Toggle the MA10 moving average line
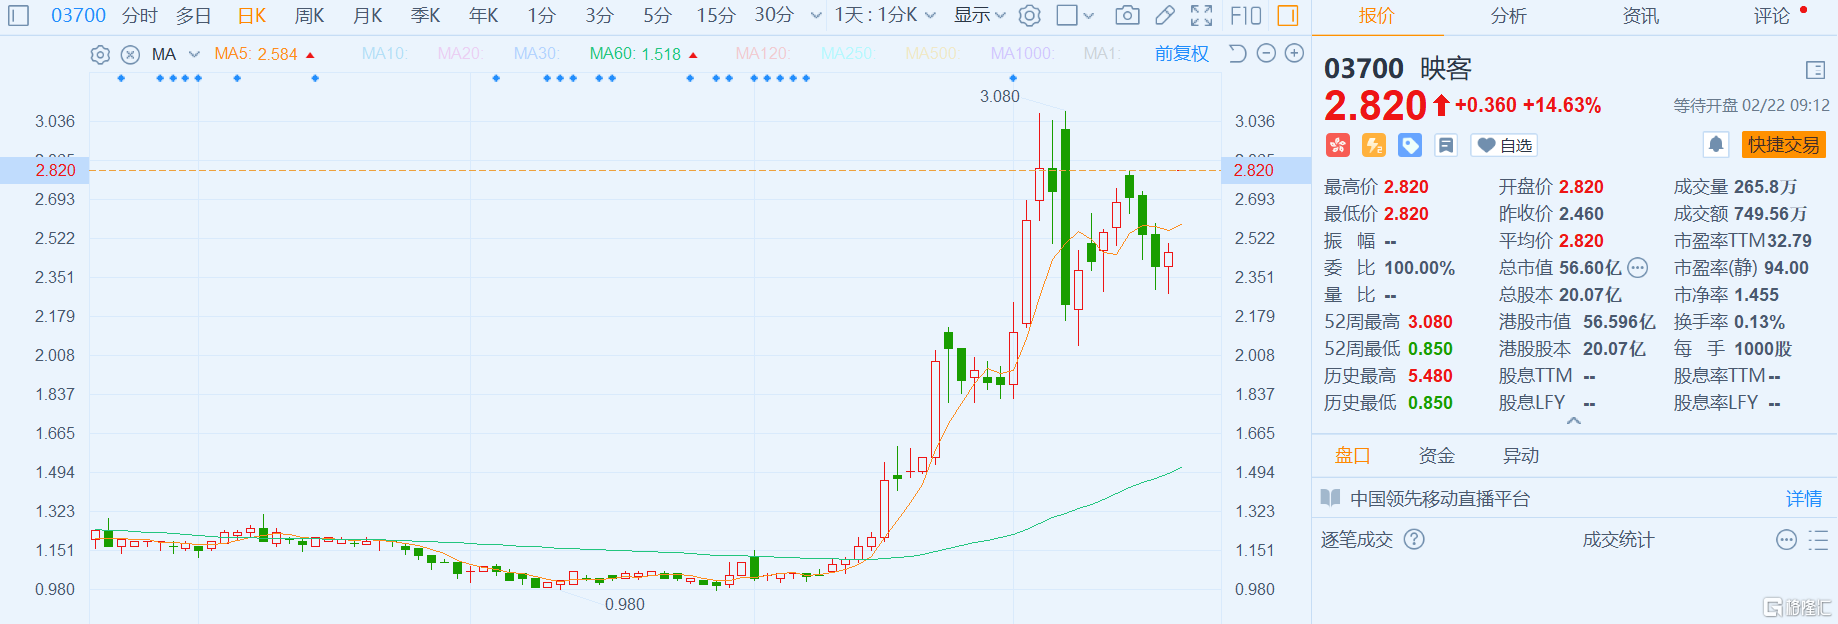This screenshot has width=1838, height=624. pyautogui.click(x=383, y=54)
